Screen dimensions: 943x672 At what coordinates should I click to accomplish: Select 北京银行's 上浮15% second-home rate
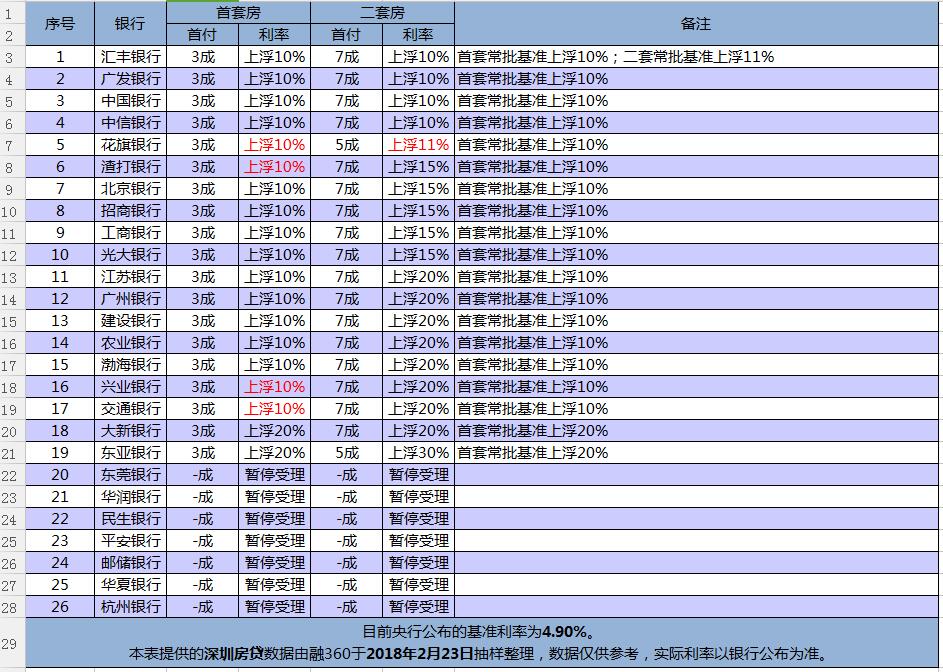coord(419,189)
